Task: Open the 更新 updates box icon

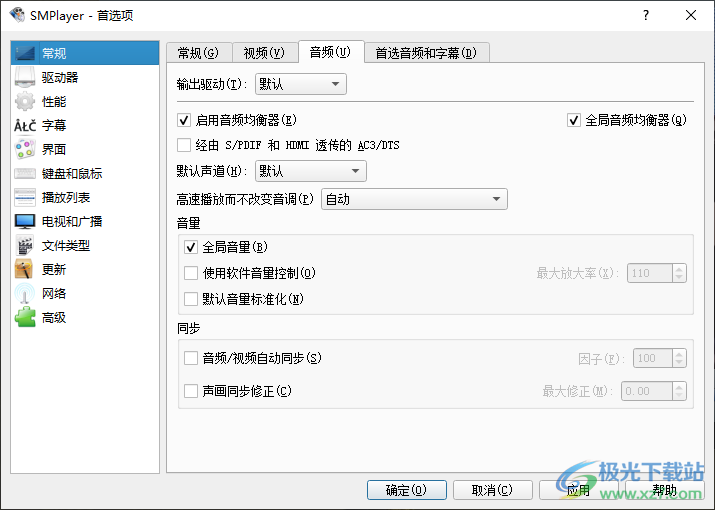Action: pyautogui.click(x=25, y=269)
